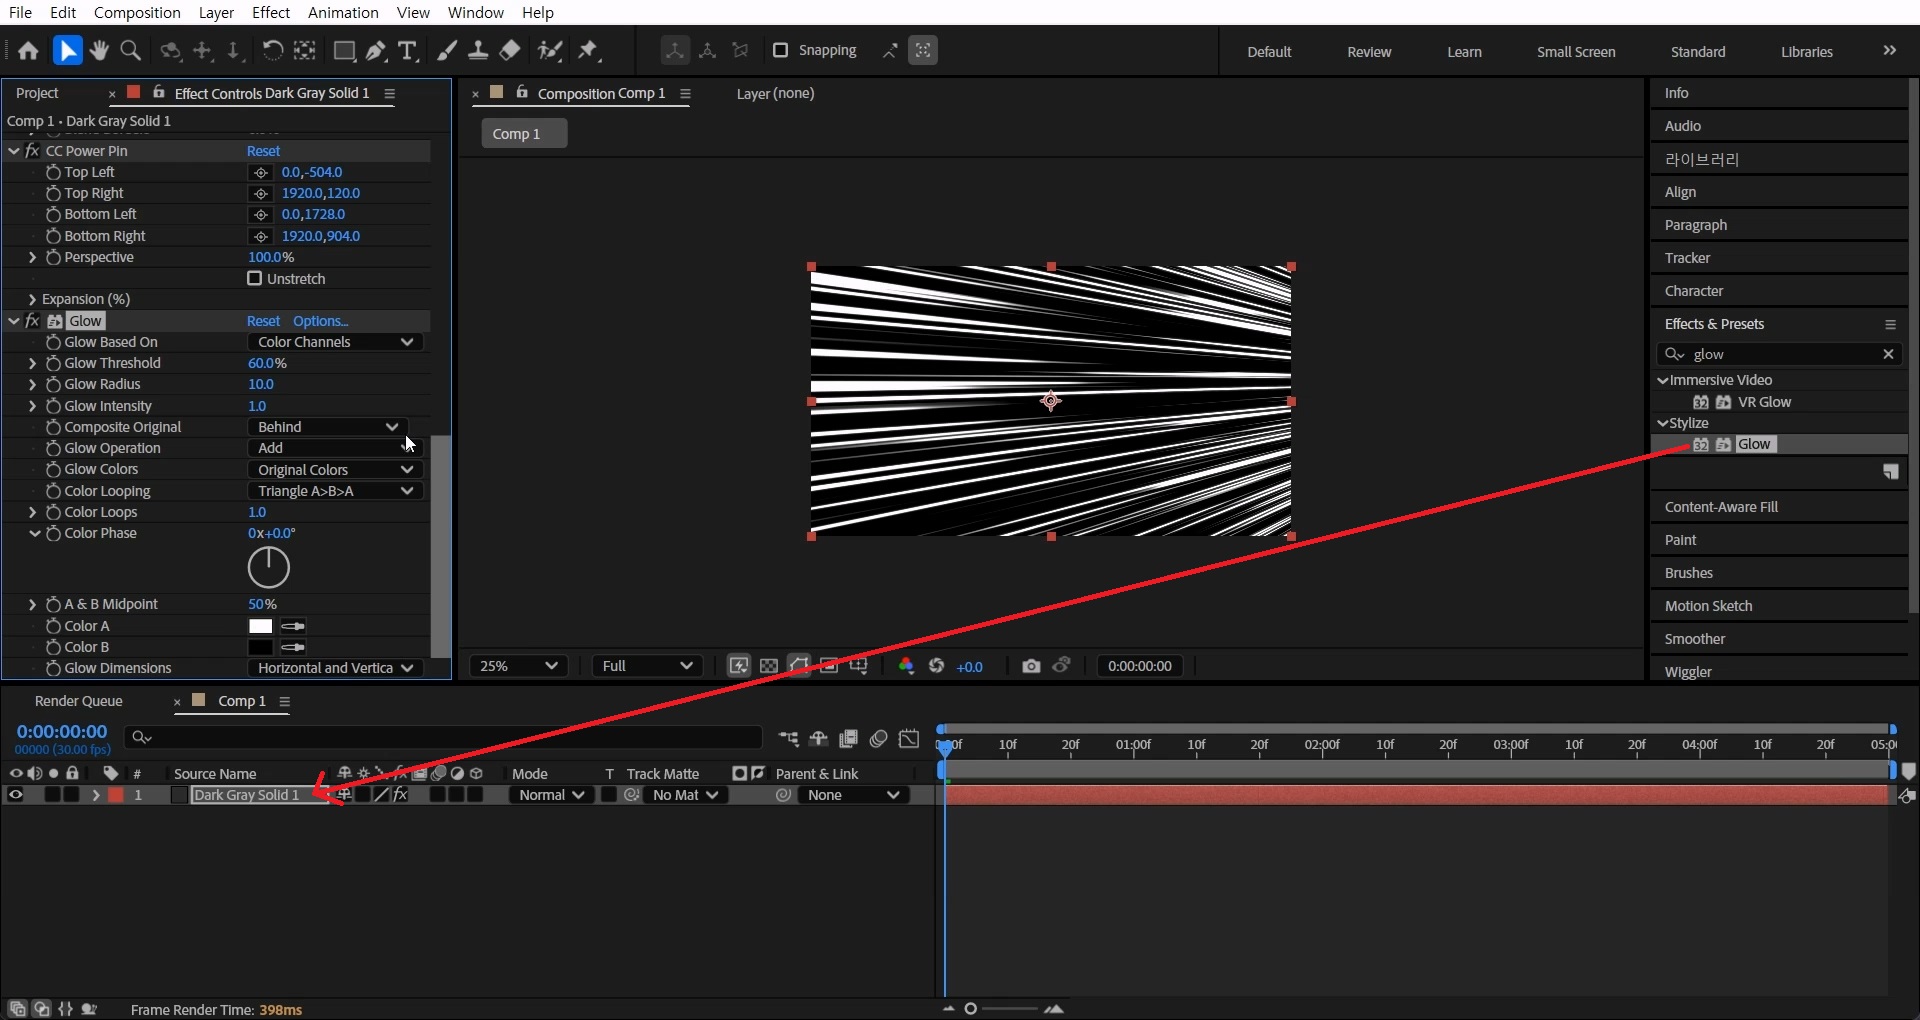Collapse the Stylize category
1920x1020 pixels.
tap(1663, 423)
